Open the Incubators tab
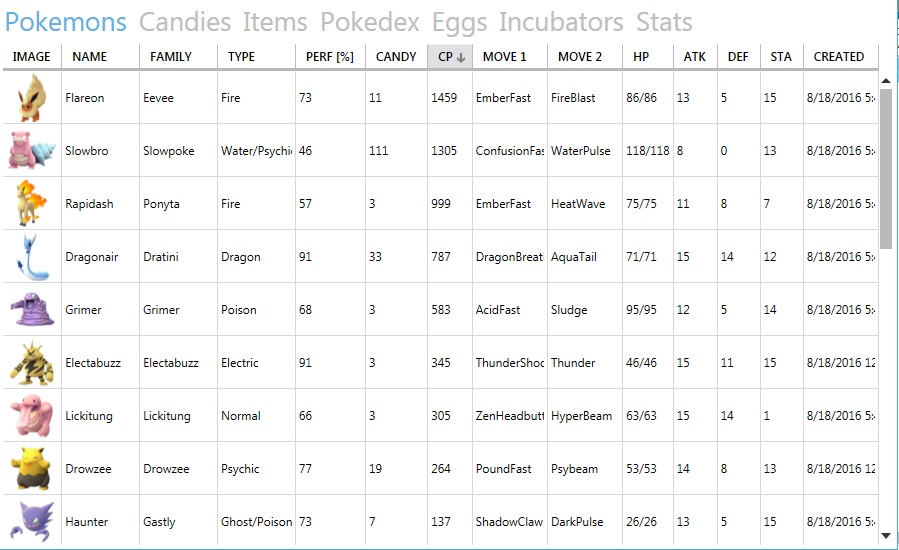The image size is (899, 550). point(561,22)
